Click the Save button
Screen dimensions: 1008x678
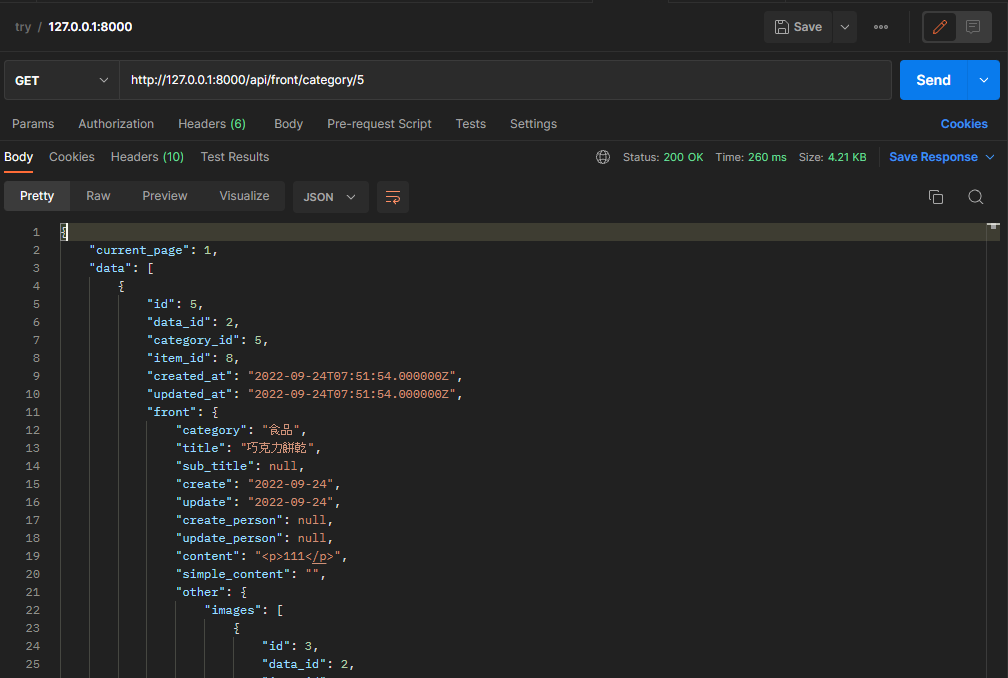click(798, 27)
